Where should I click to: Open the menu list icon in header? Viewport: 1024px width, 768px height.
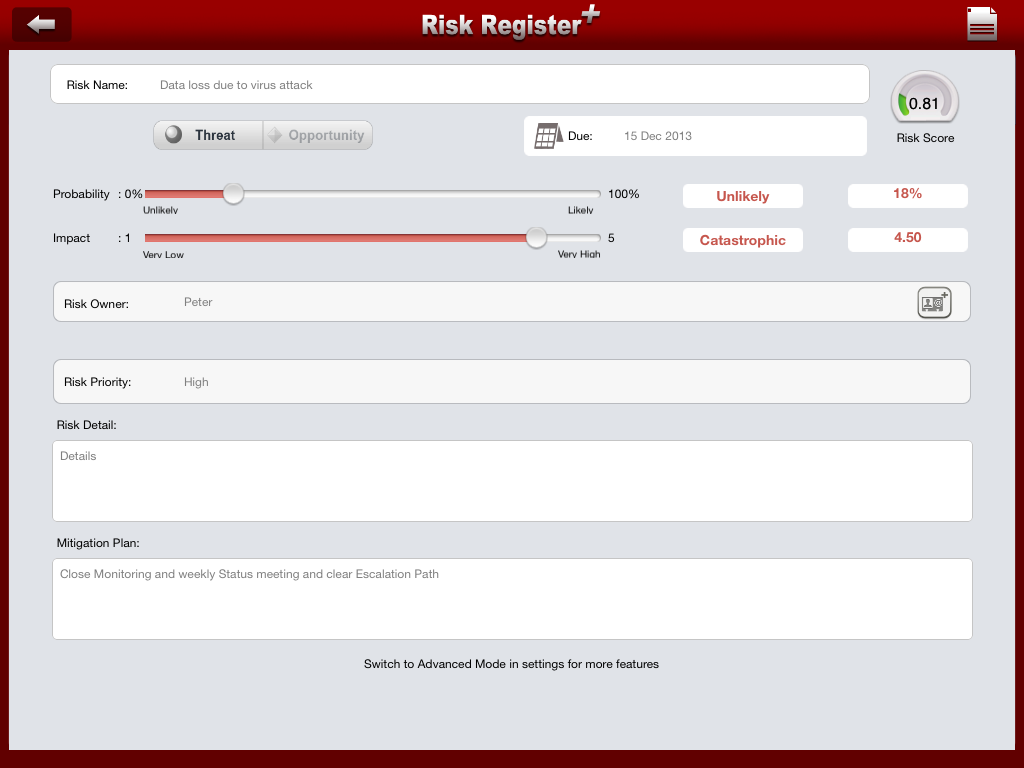coord(981,25)
